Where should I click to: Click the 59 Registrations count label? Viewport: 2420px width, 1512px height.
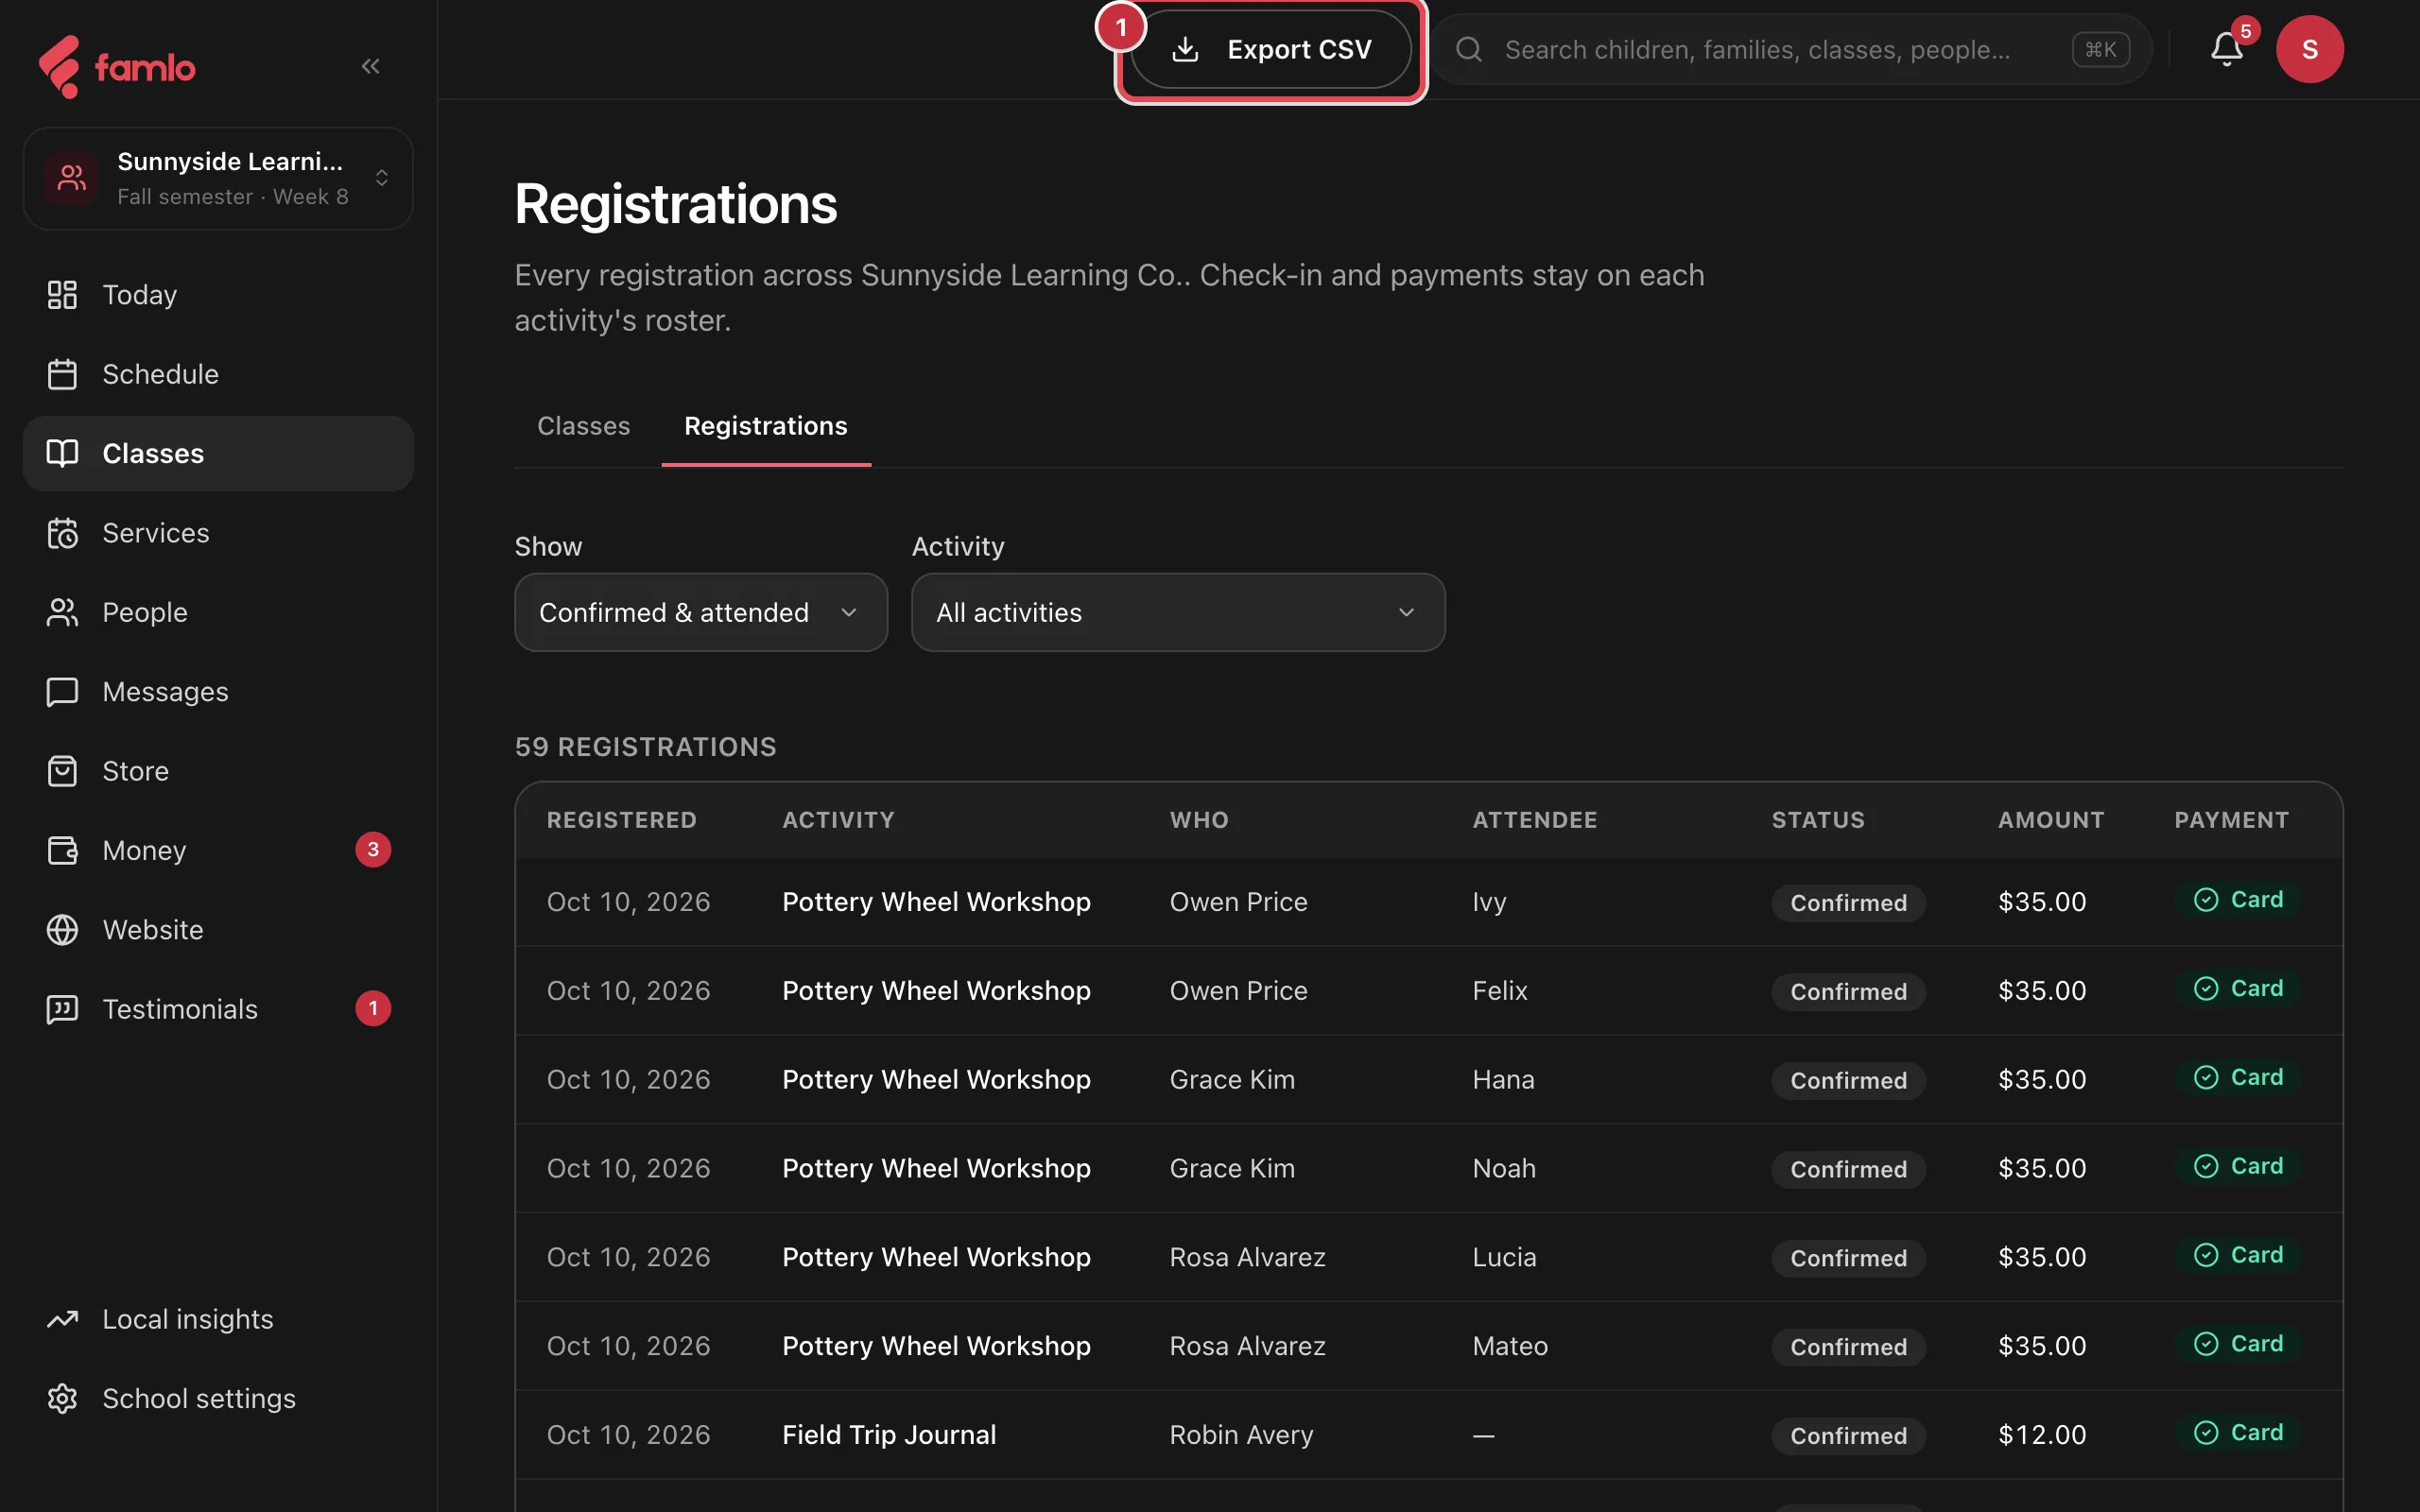pos(645,747)
